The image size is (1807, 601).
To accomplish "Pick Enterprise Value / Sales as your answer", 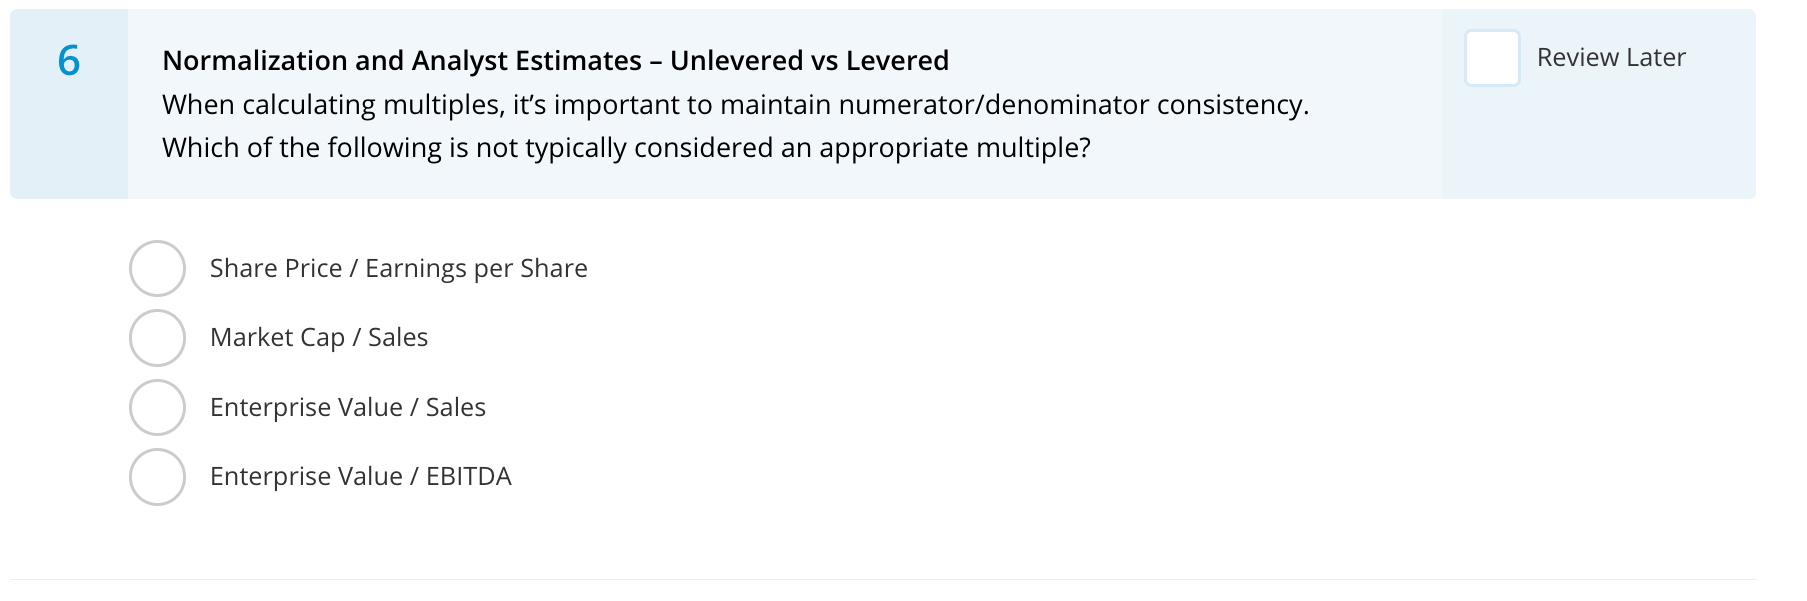I will [x=157, y=407].
